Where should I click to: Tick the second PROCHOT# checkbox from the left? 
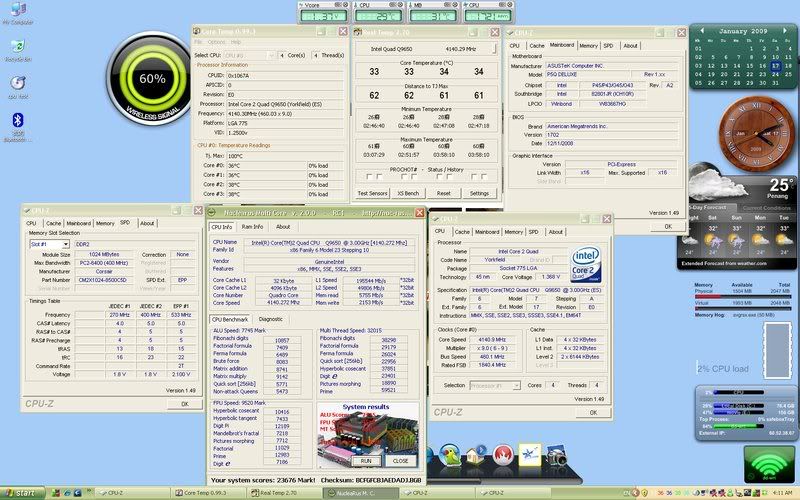coord(379,177)
